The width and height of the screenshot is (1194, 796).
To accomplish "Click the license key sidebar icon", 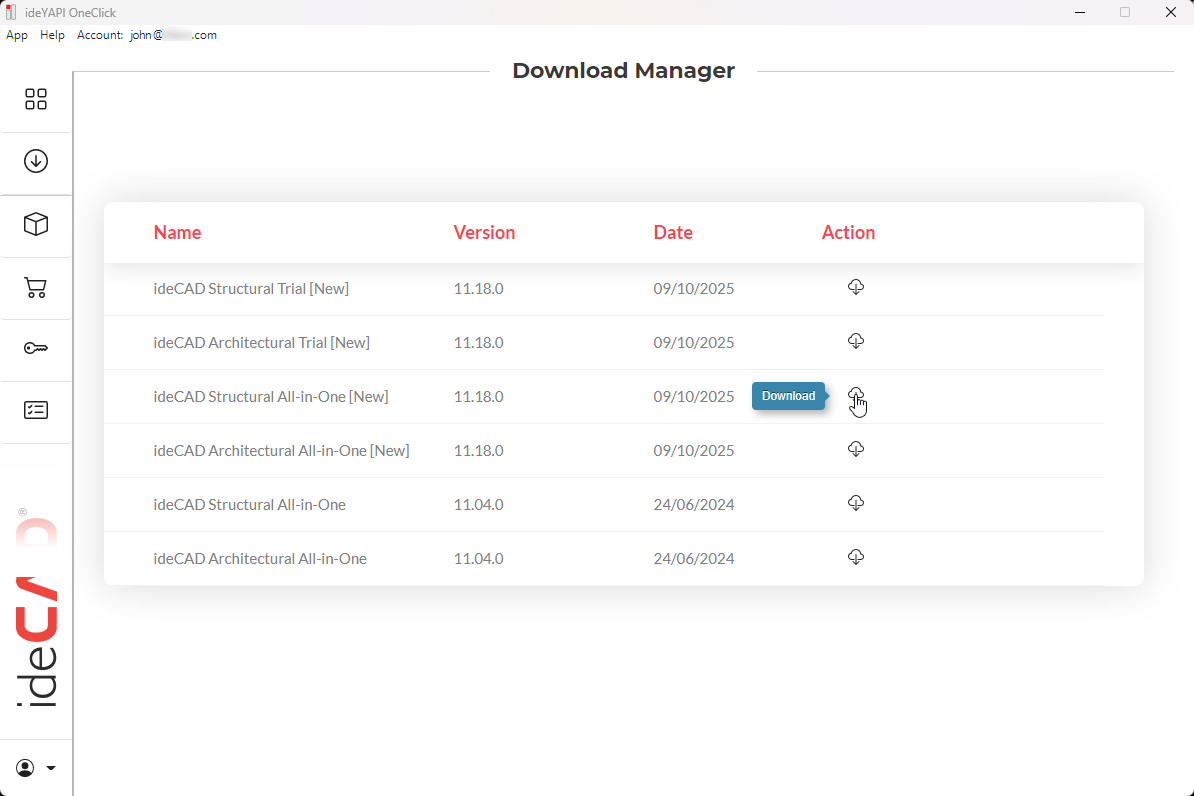I will point(36,348).
